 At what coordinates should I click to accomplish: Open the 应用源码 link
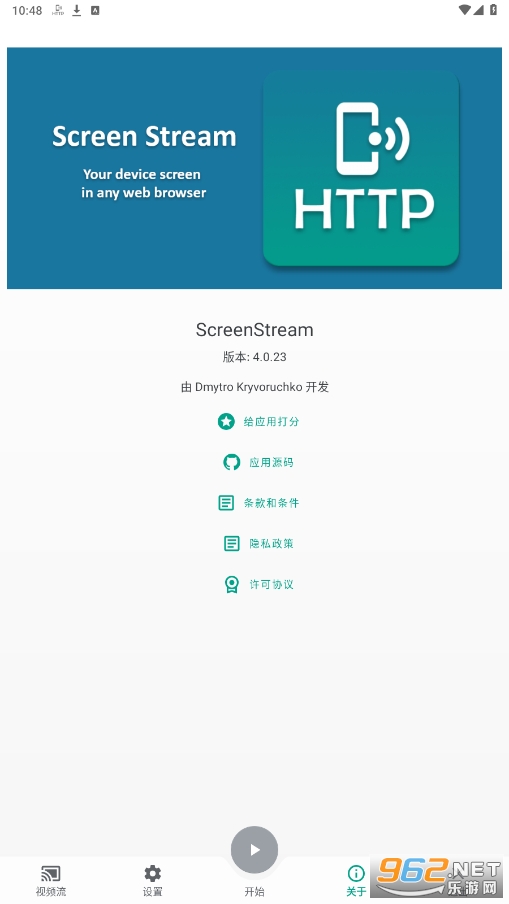click(271, 462)
